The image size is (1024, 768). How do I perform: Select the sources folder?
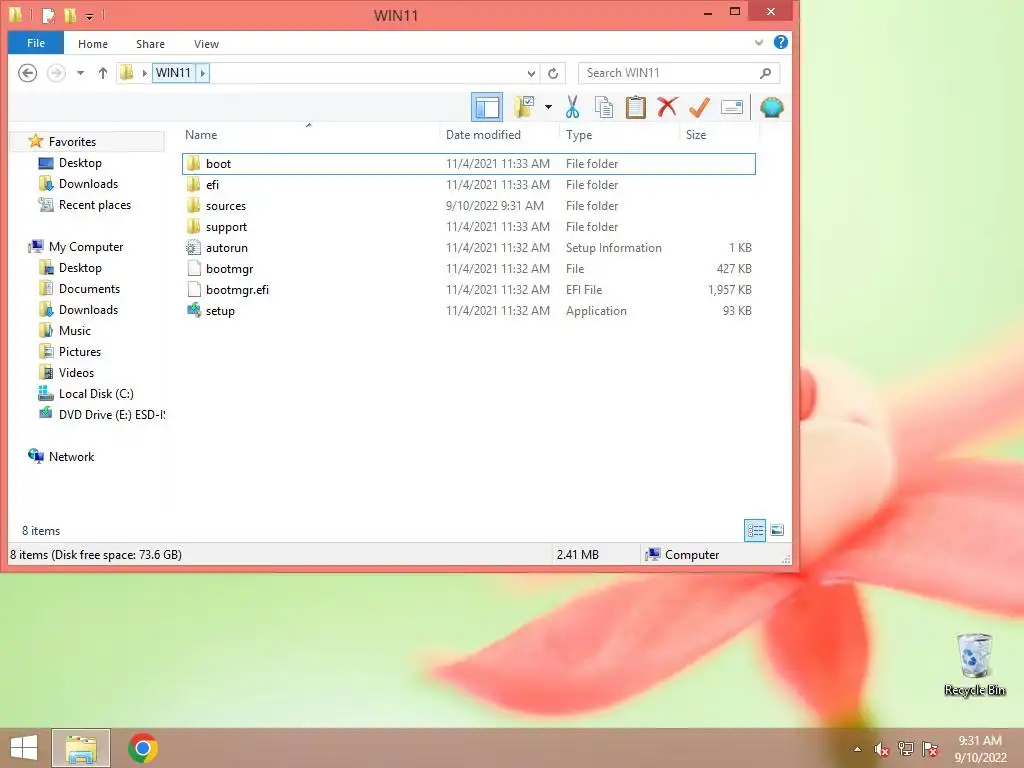coord(469,206)
